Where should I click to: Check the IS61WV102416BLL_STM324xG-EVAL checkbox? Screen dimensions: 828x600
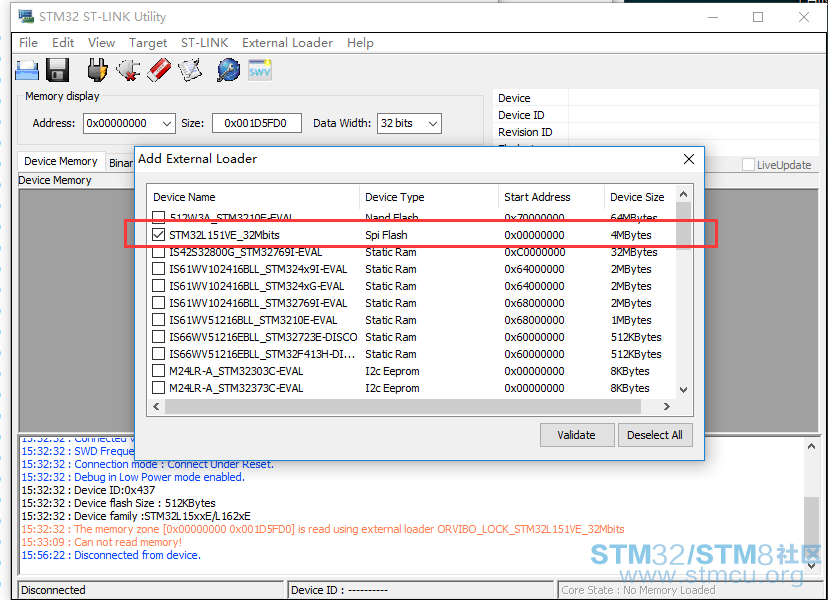pos(158,286)
